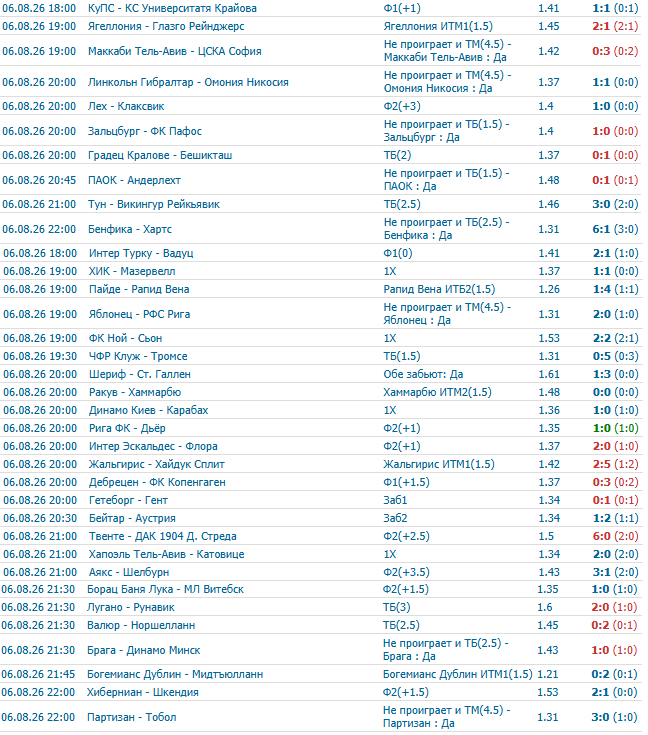648x735 pixels.
Task: Select match Интер Турку - Вадуц
Action: tap(141, 254)
